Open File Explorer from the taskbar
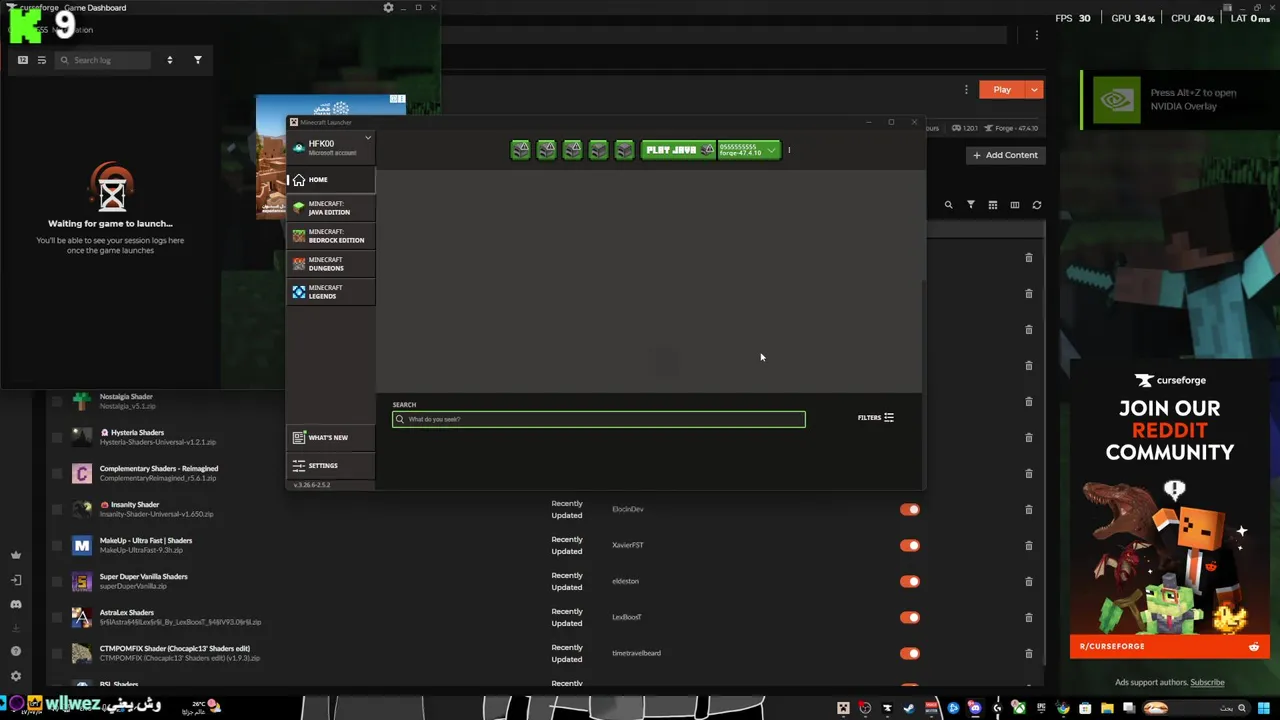 point(1107,709)
